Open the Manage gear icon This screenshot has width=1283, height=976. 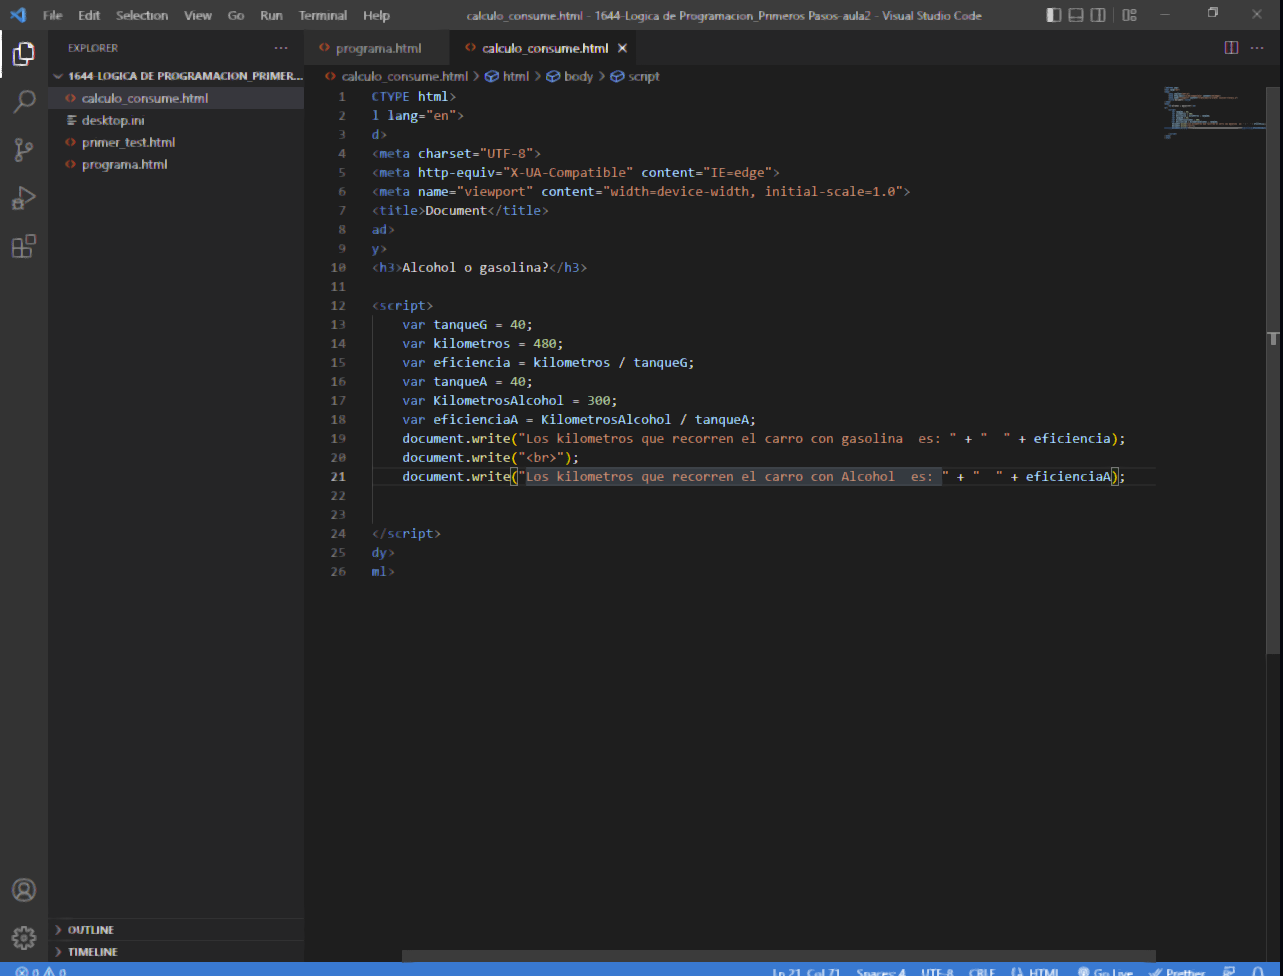click(23, 938)
